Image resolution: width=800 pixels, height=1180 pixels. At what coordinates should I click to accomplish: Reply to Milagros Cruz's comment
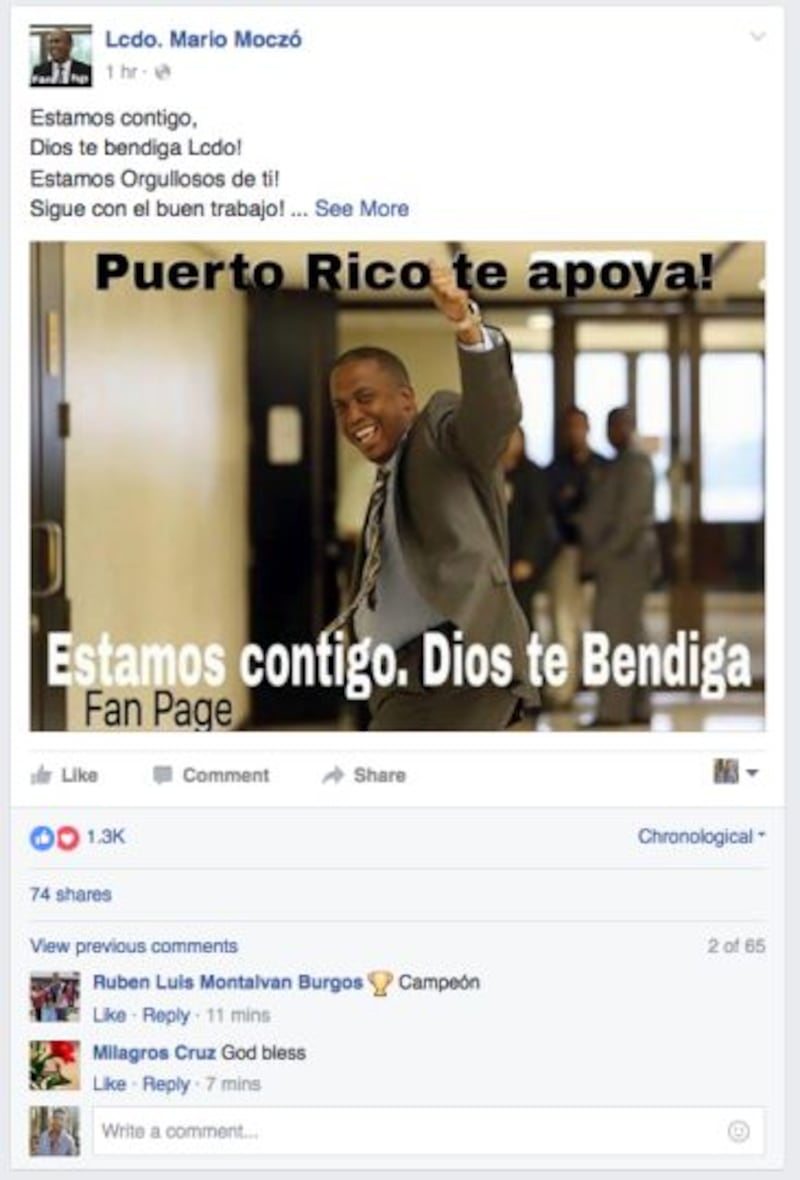pos(166,1084)
